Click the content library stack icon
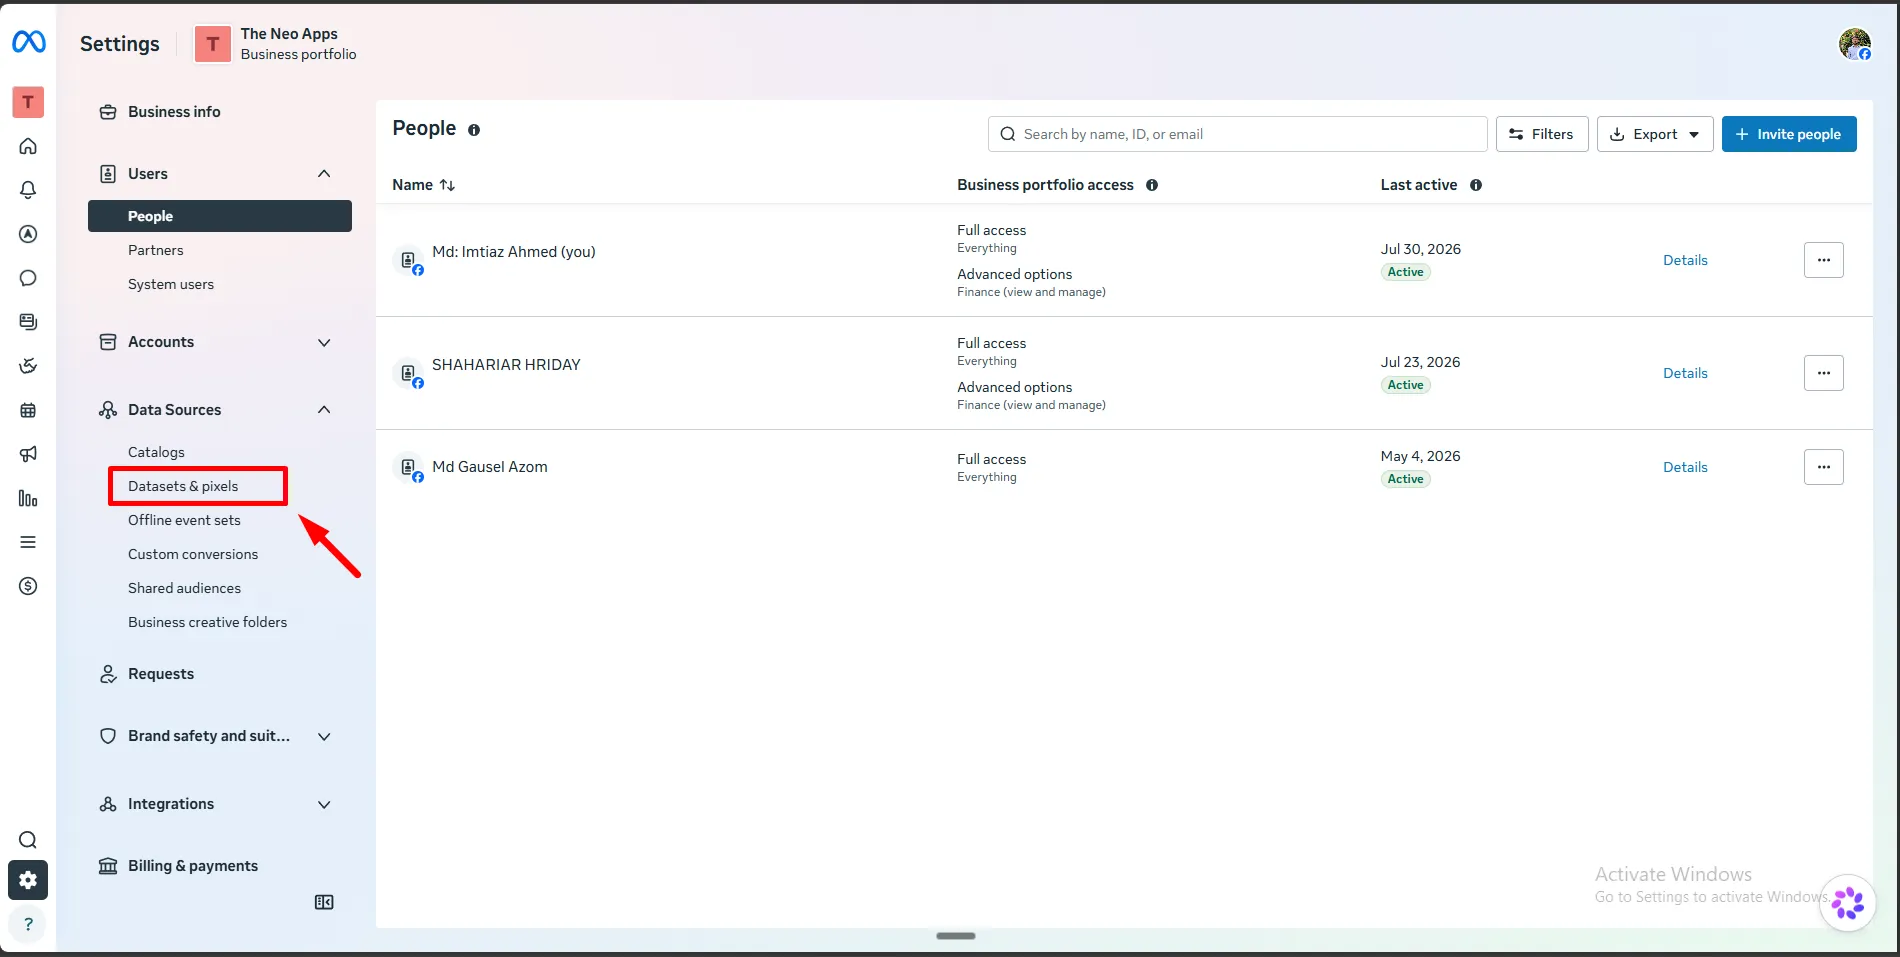This screenshot has height=957, width=1900. click(28, 322)
